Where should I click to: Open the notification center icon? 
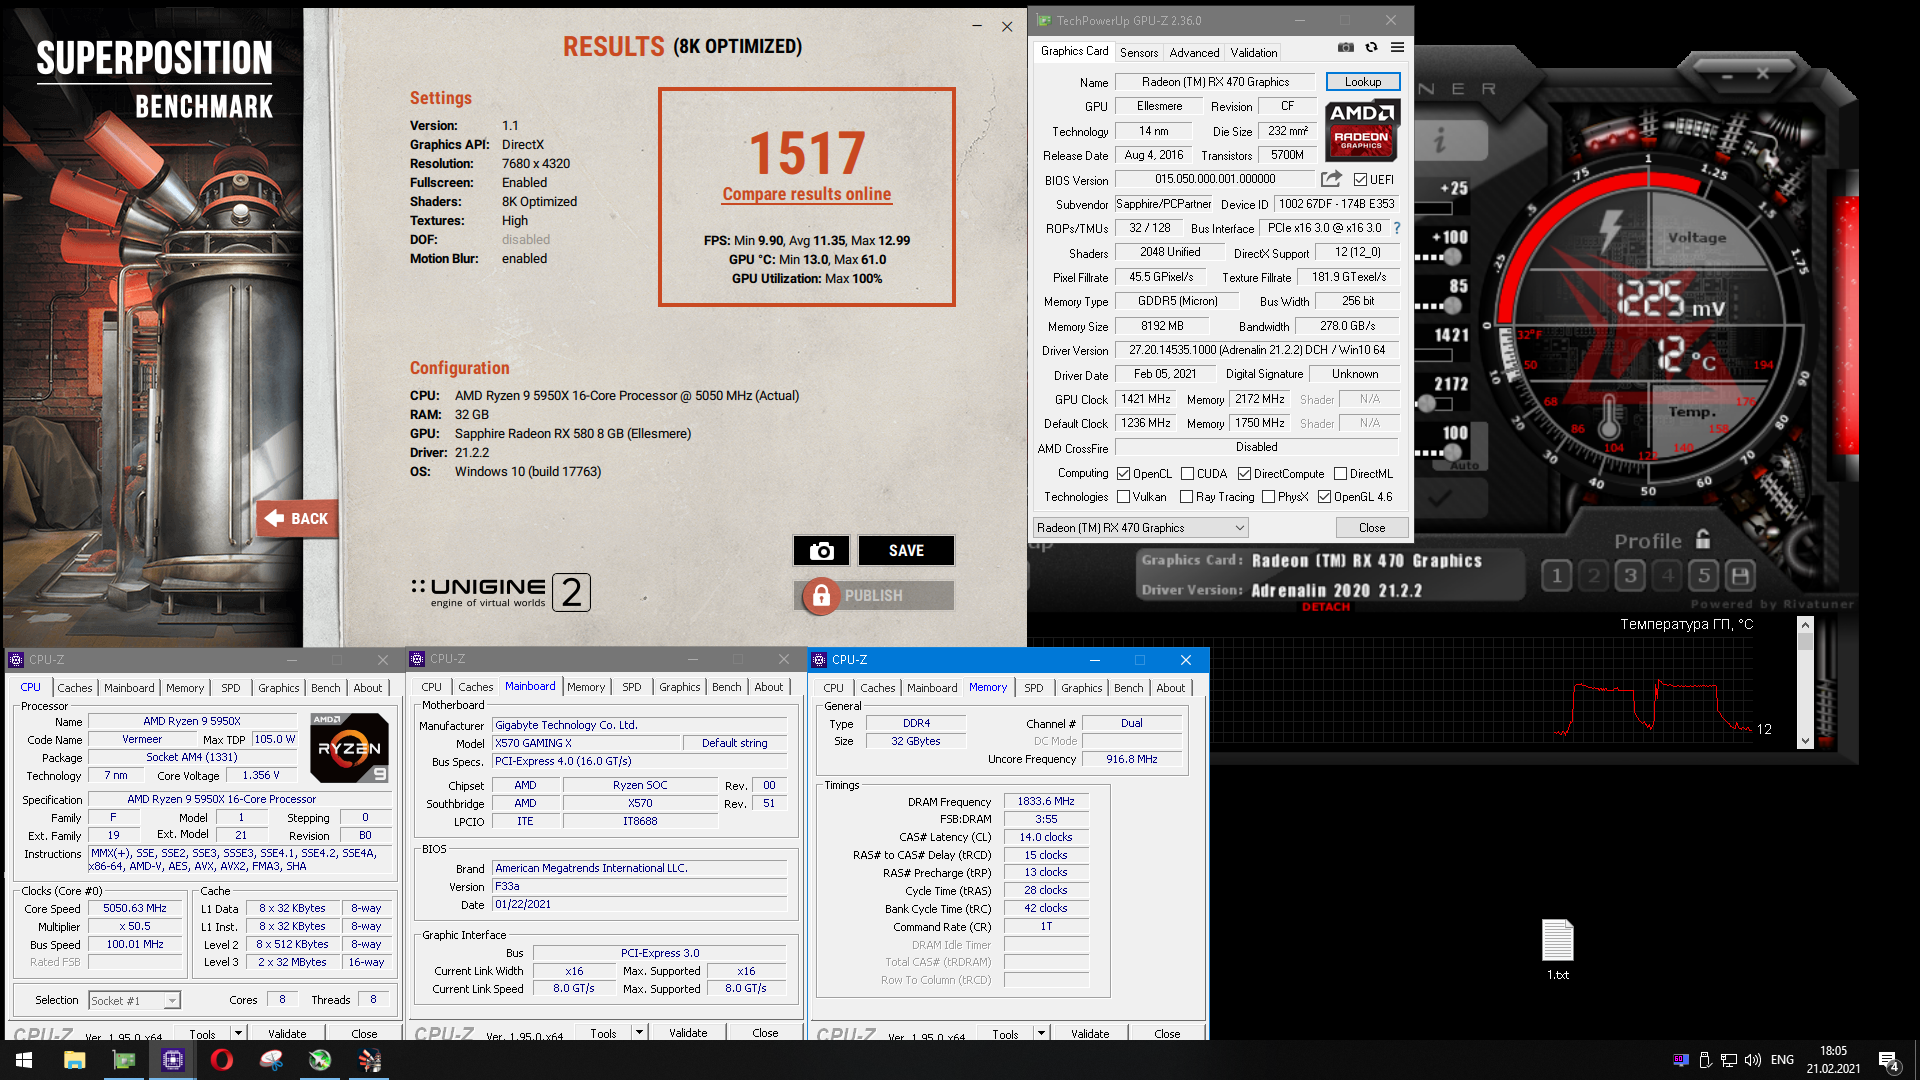[x=1888, y=1060]
